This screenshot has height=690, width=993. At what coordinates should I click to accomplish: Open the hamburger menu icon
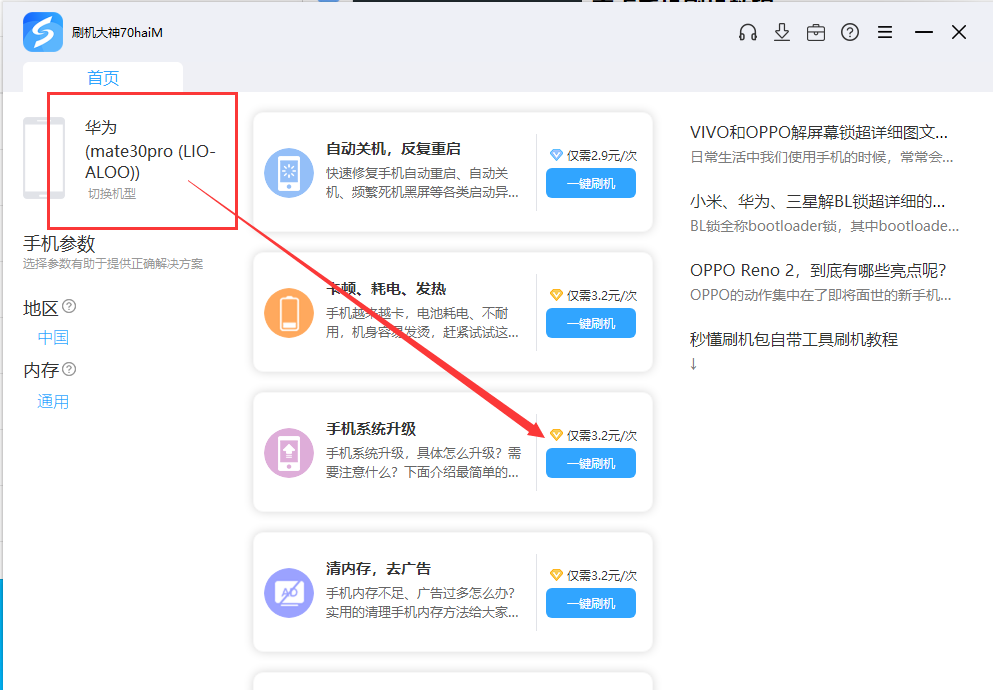point(885,32)
